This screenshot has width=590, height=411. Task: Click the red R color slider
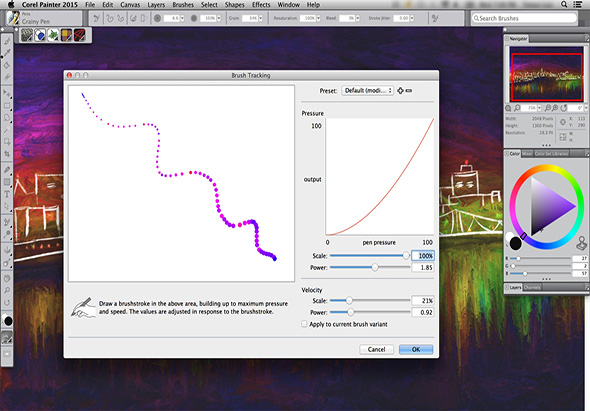540,259
